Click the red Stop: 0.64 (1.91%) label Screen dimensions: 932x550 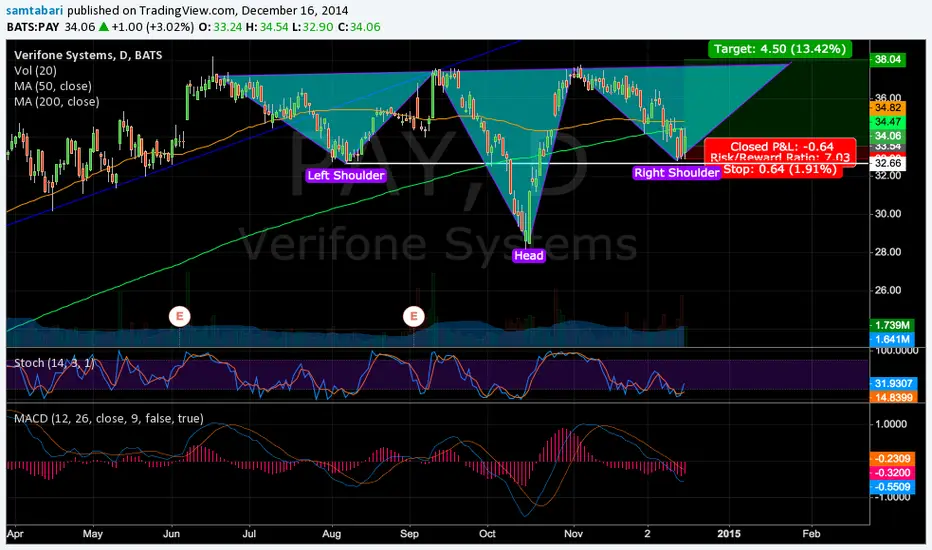(x=780, y=169)
